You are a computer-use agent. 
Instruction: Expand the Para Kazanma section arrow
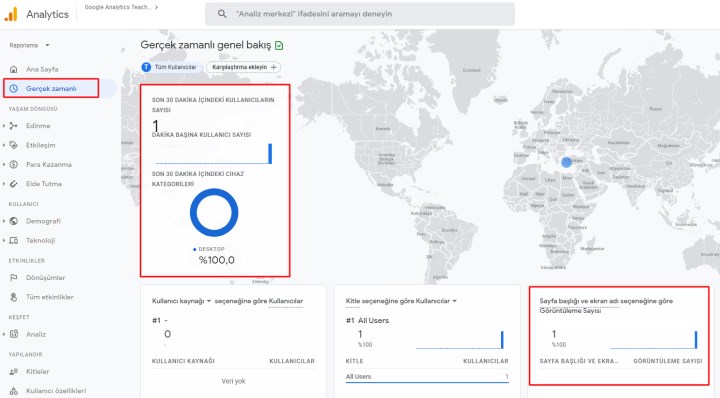click(4, 164)
